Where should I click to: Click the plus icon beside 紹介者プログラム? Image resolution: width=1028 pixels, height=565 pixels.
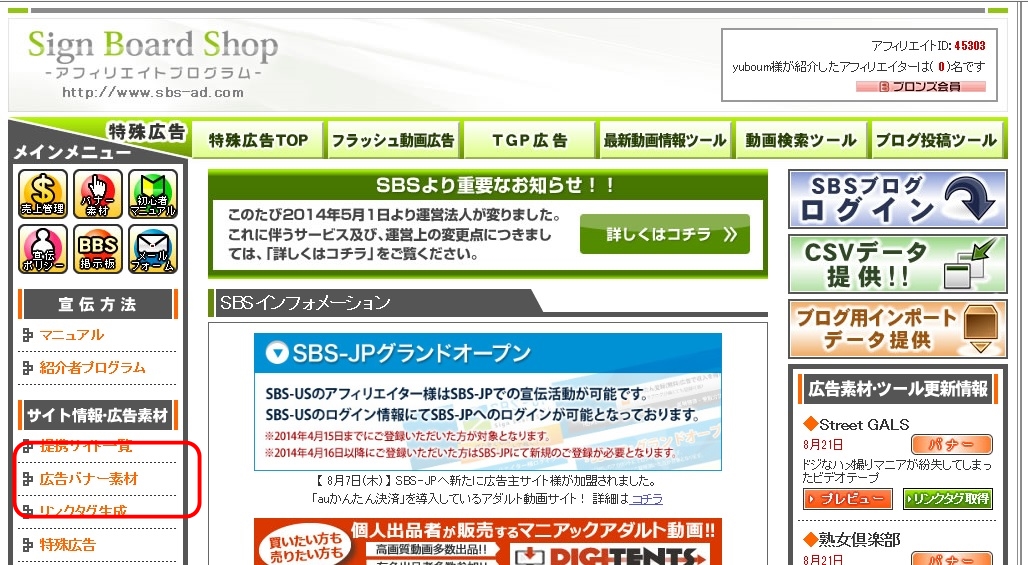coord(28,368)
